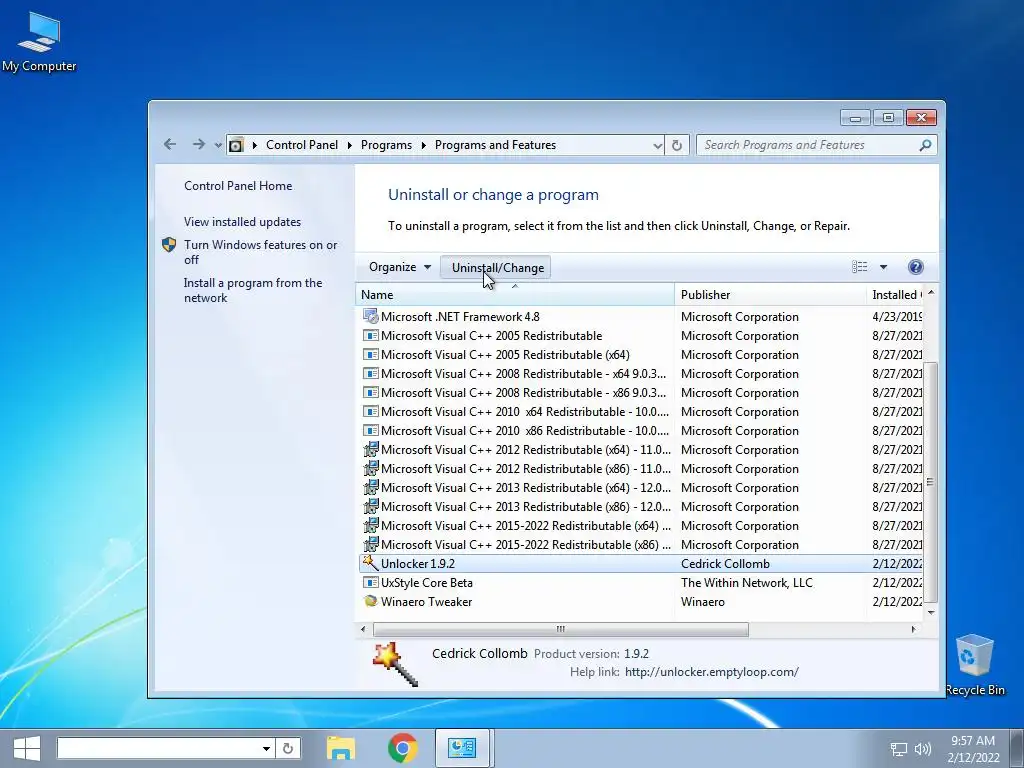Click the vertical scrollbar down arrow
This screenshot has height=768, width=1024.
931,613
